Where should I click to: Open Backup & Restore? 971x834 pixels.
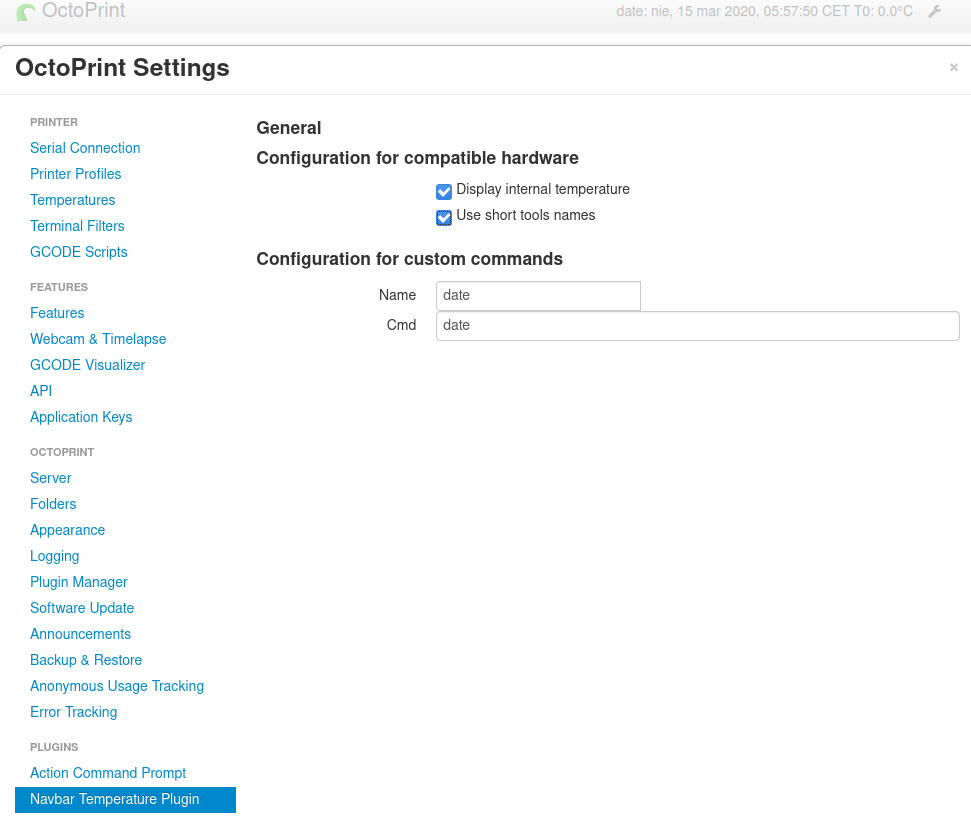[x=86, y=660]
